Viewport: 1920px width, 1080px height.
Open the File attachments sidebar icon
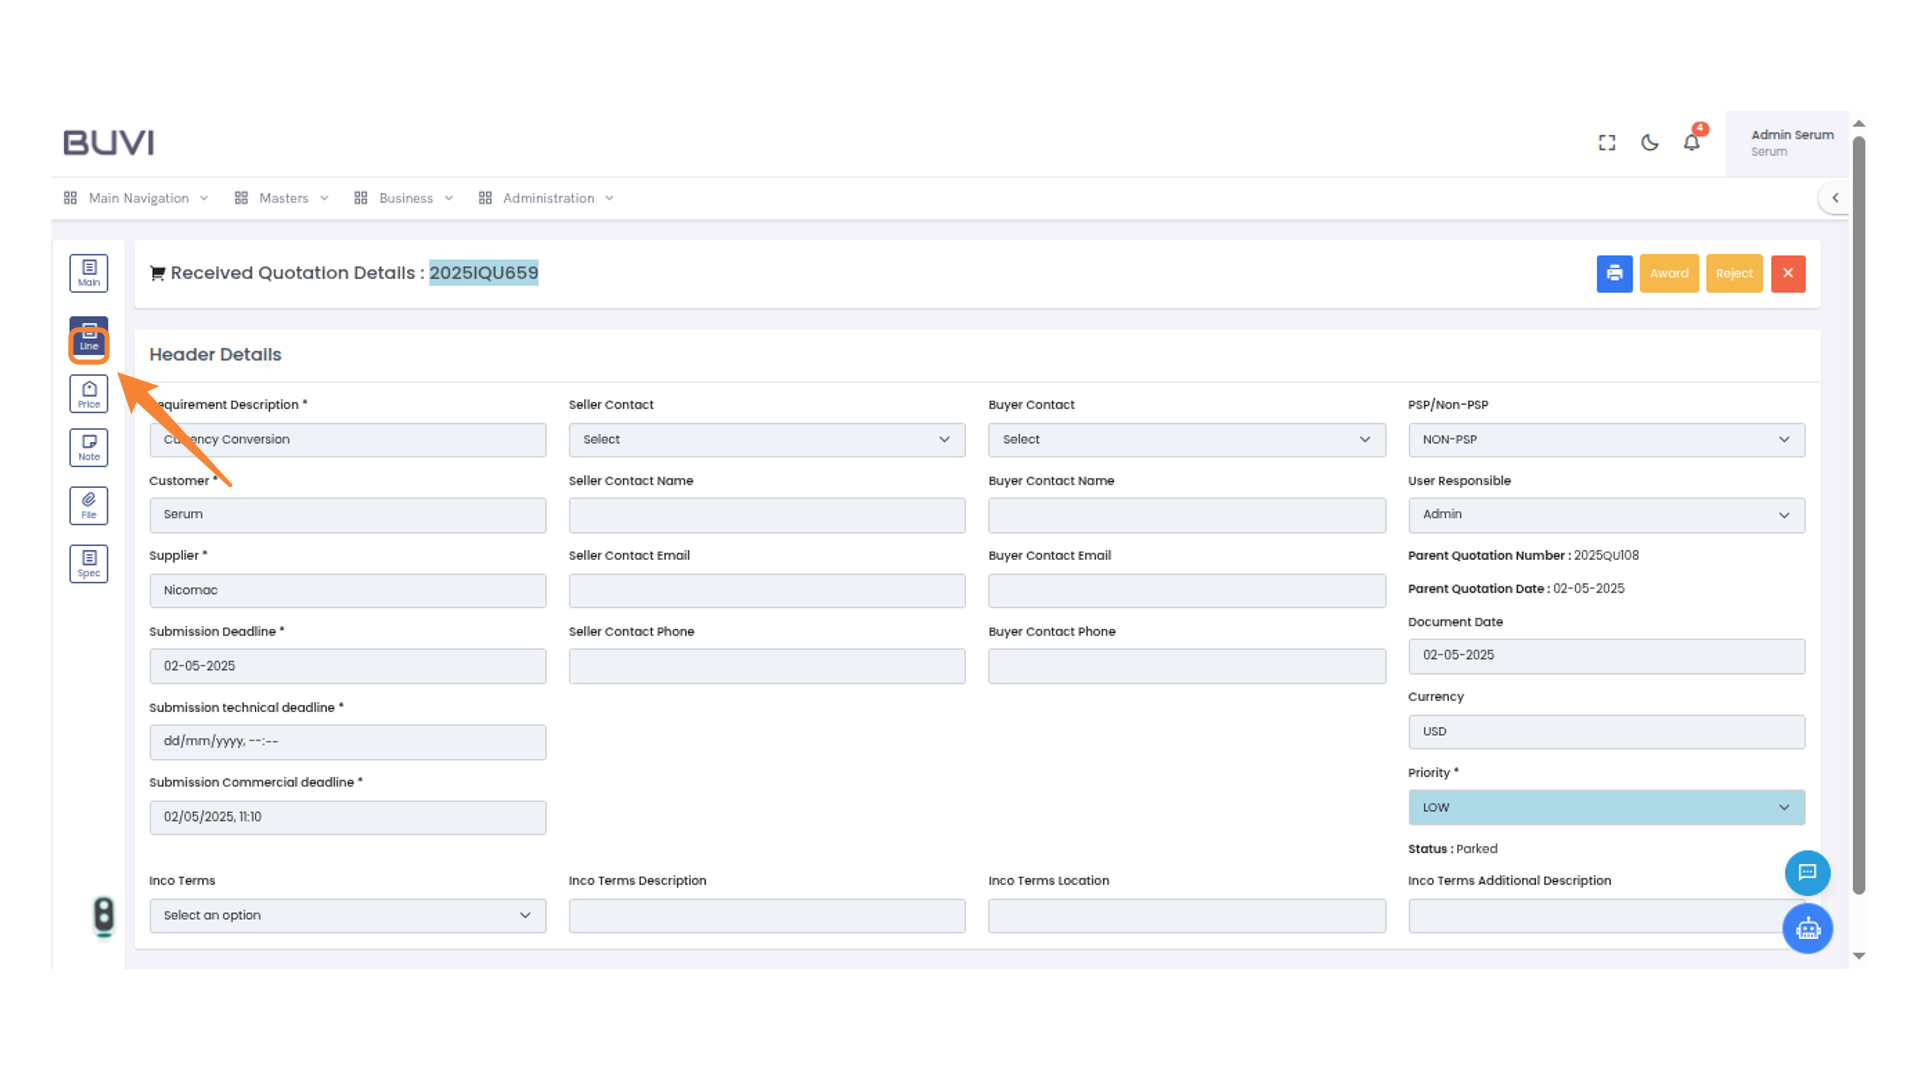[89, 505]
